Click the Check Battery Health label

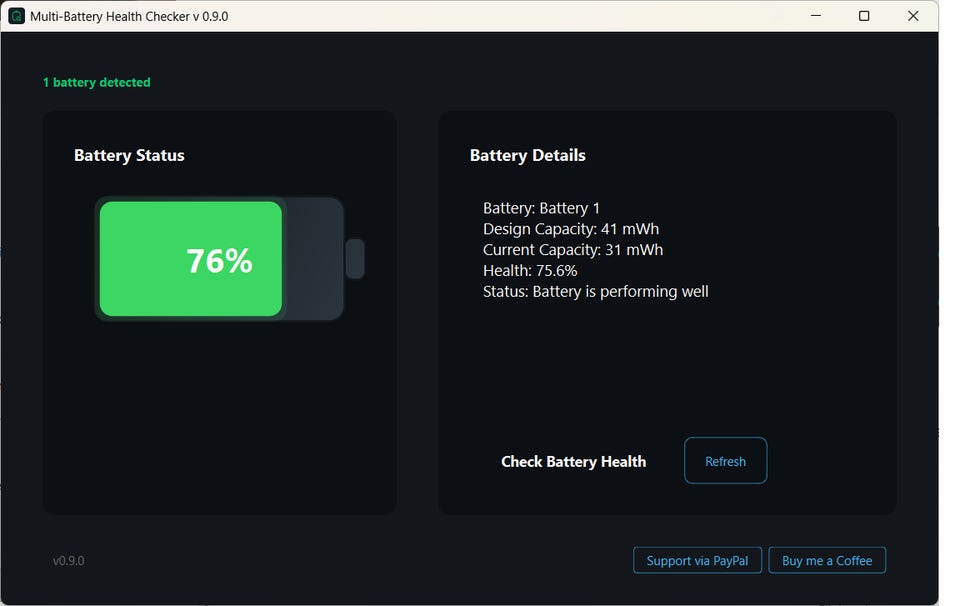[x=573, y=461]
